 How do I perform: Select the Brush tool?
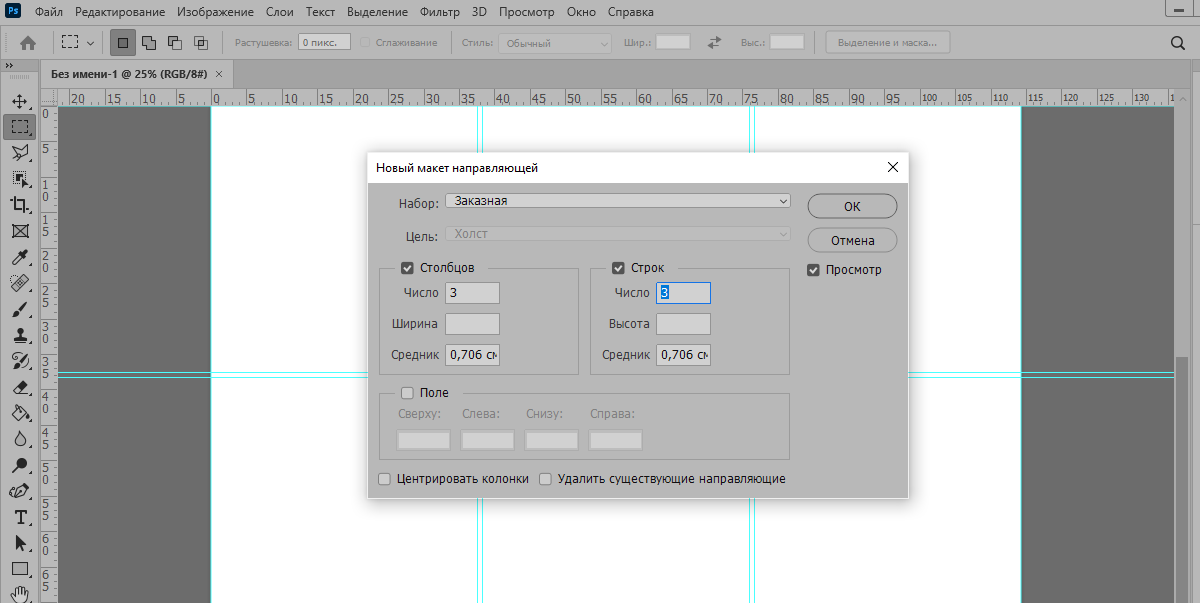coord(20,309)
